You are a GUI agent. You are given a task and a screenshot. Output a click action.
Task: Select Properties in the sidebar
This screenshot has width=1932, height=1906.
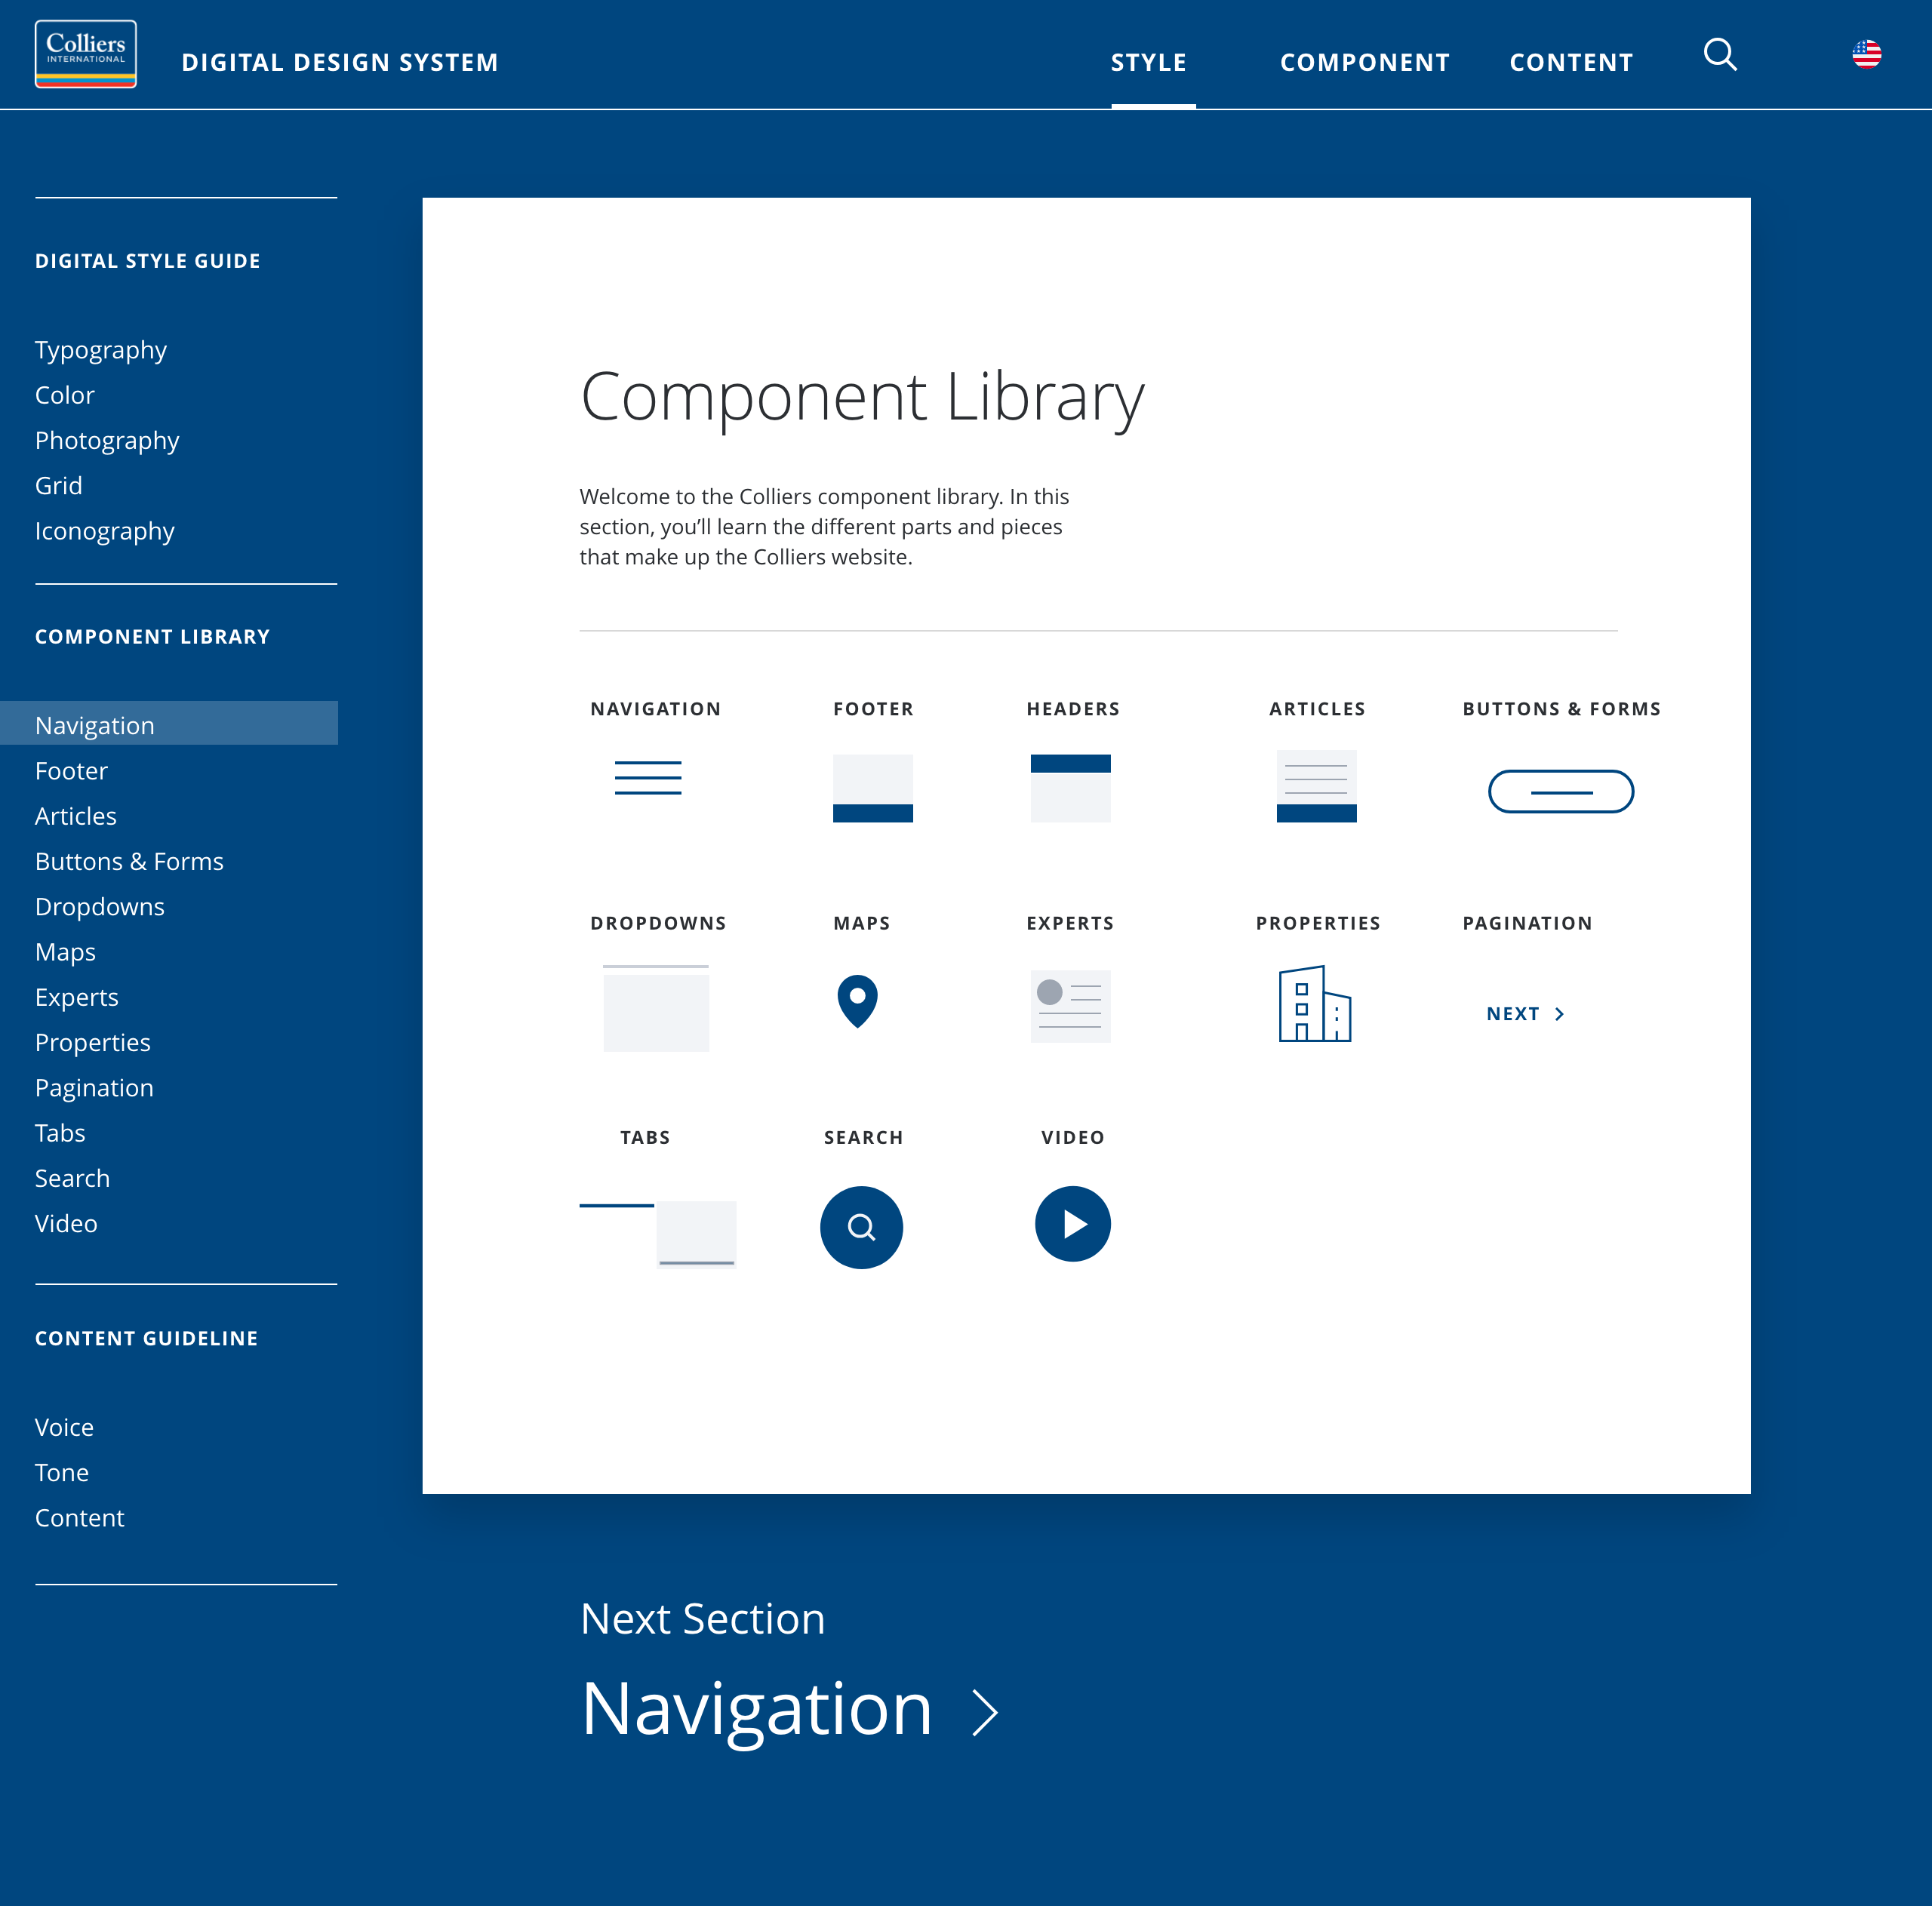[x=93, y=1042]
